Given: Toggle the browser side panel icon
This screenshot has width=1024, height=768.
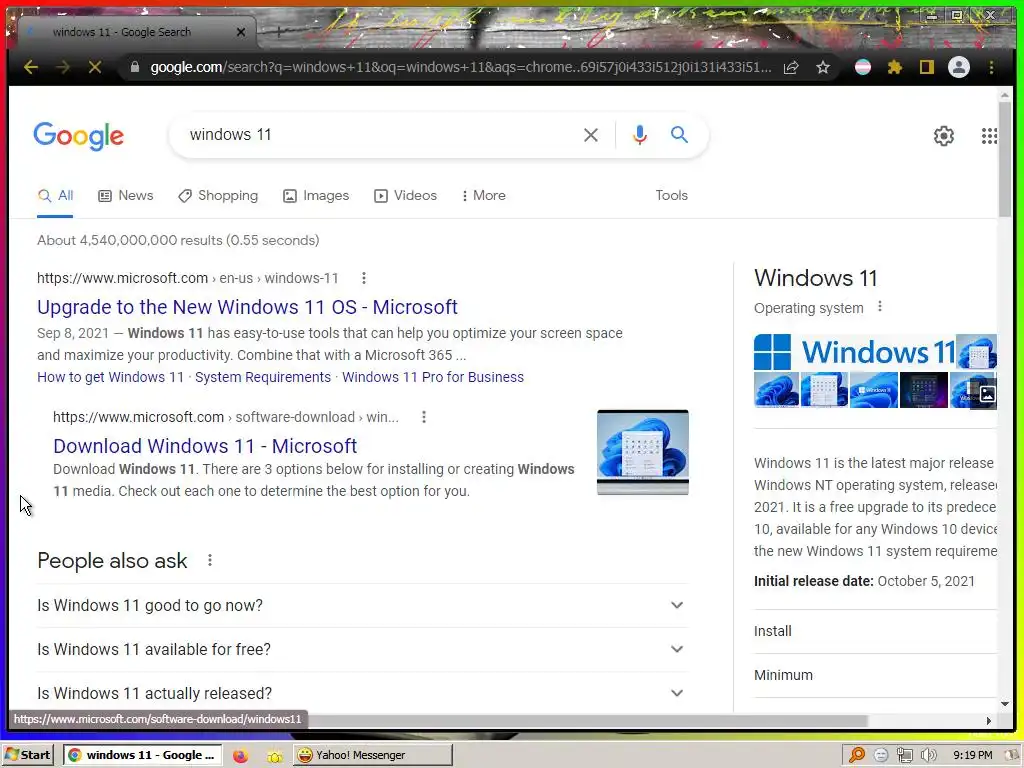Looking at the screenshot, I should pos(927,67).
